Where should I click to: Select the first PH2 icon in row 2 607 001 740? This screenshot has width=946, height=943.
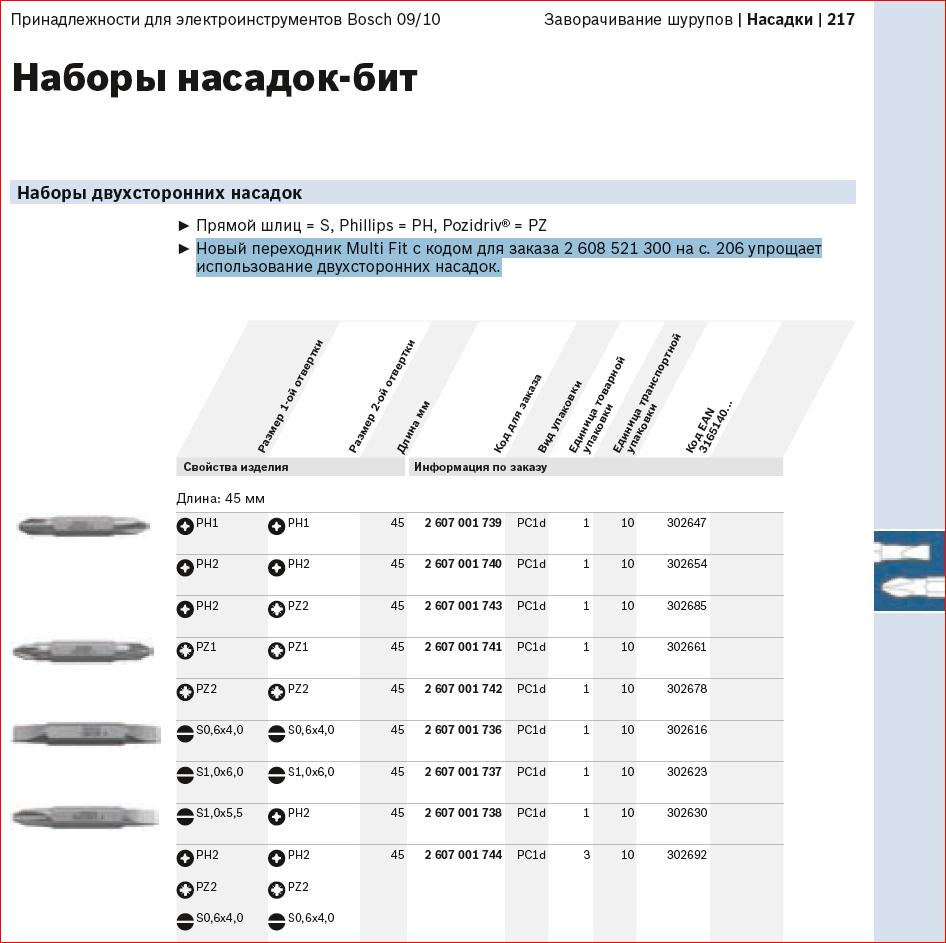[x=185, y=568]
